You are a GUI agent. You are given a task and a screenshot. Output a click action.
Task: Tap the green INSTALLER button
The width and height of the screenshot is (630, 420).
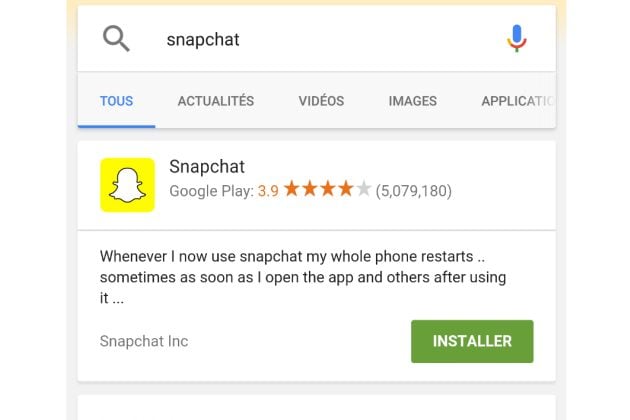pyautogui.click(x=472, y=341)
